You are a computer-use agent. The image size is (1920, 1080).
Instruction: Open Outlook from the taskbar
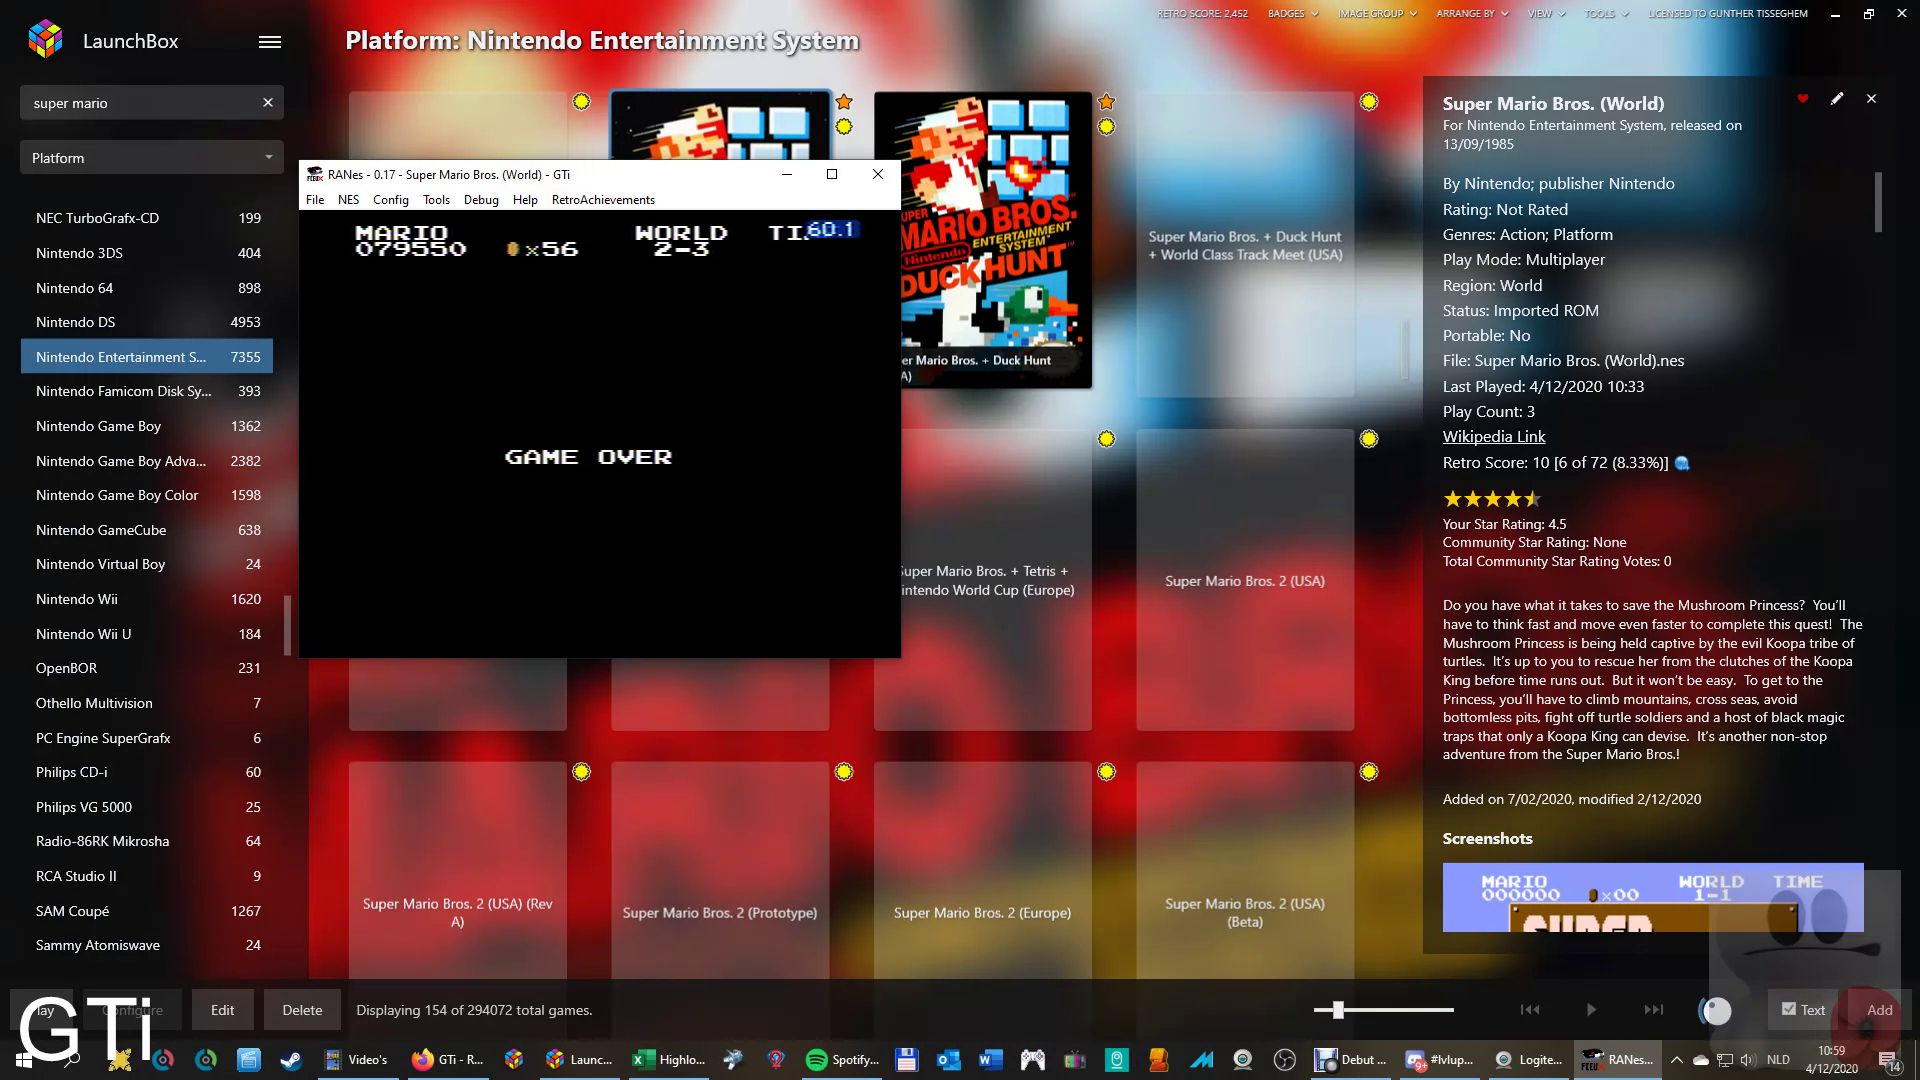(949, 1060)
